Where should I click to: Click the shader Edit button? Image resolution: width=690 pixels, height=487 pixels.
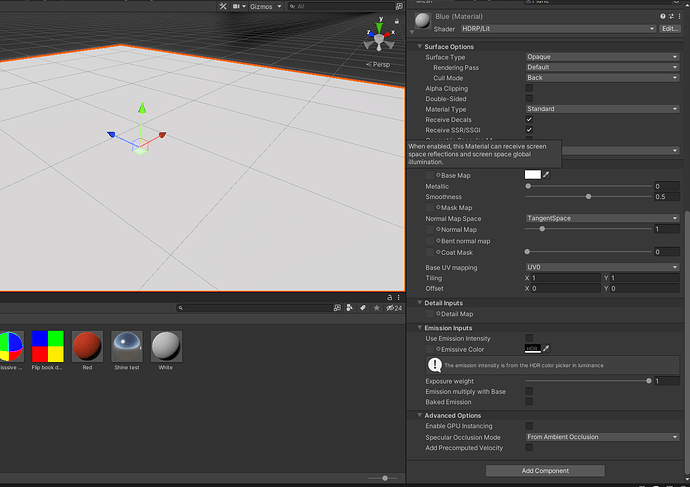pyautogui.click(x=669, y=29)
